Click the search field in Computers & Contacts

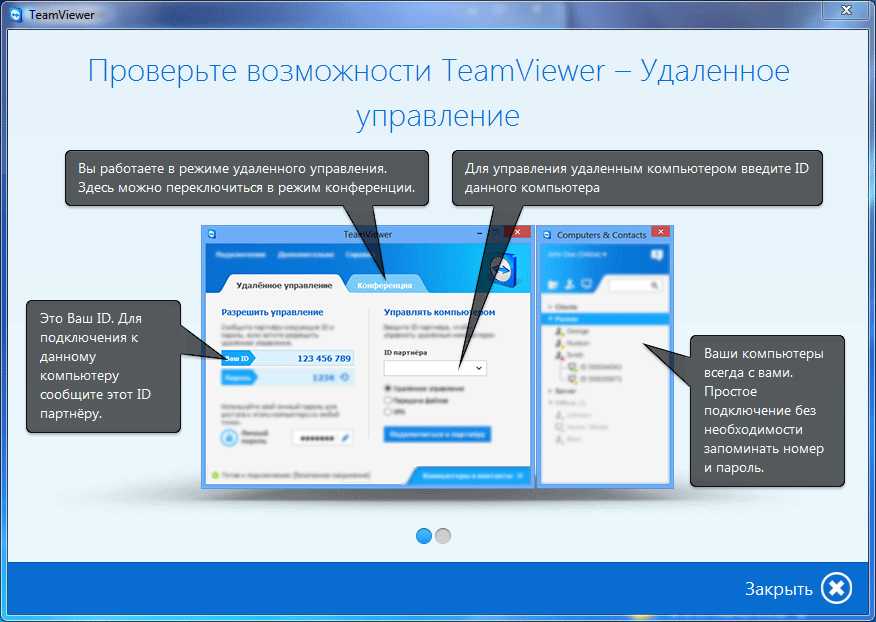point(629,285)
